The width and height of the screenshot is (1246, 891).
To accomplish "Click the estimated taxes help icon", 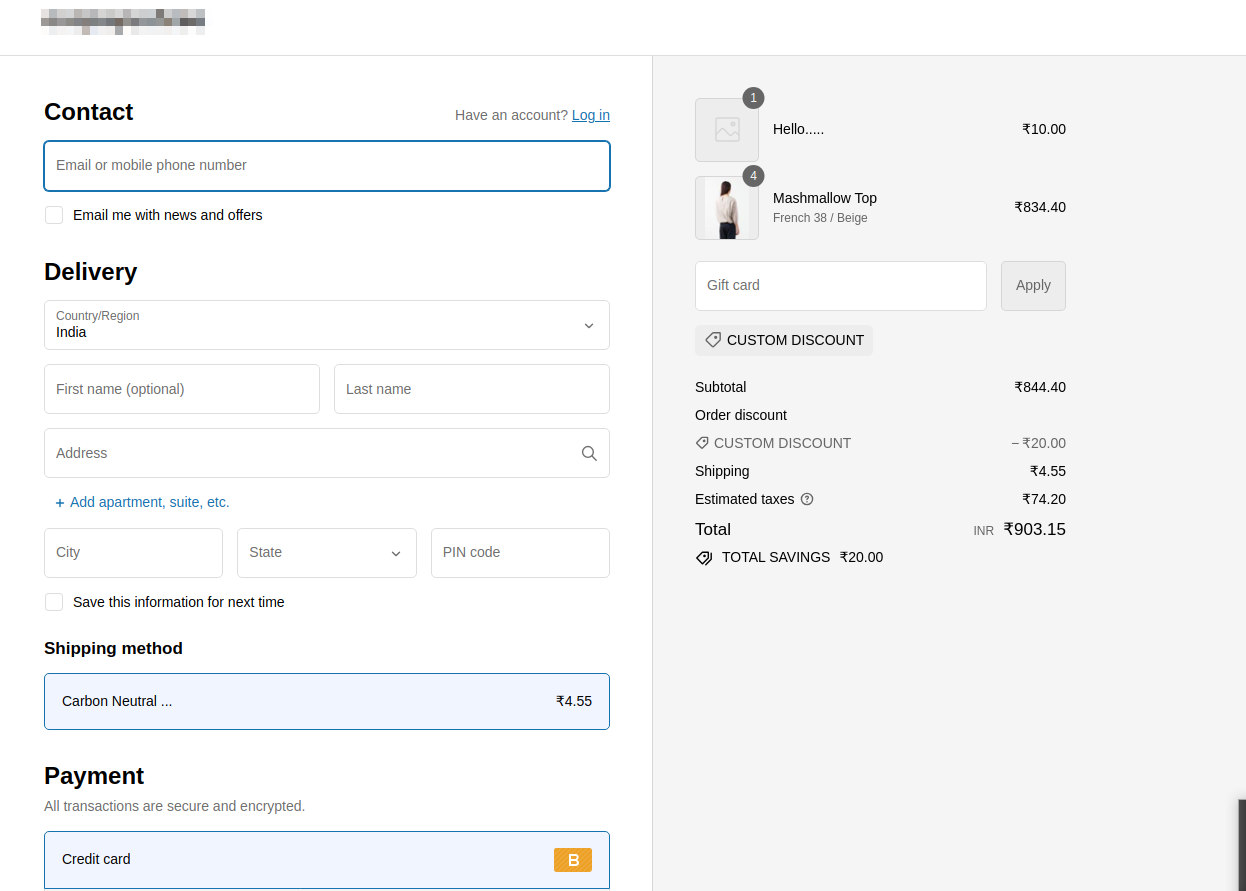I will click(x=807, y=499).
